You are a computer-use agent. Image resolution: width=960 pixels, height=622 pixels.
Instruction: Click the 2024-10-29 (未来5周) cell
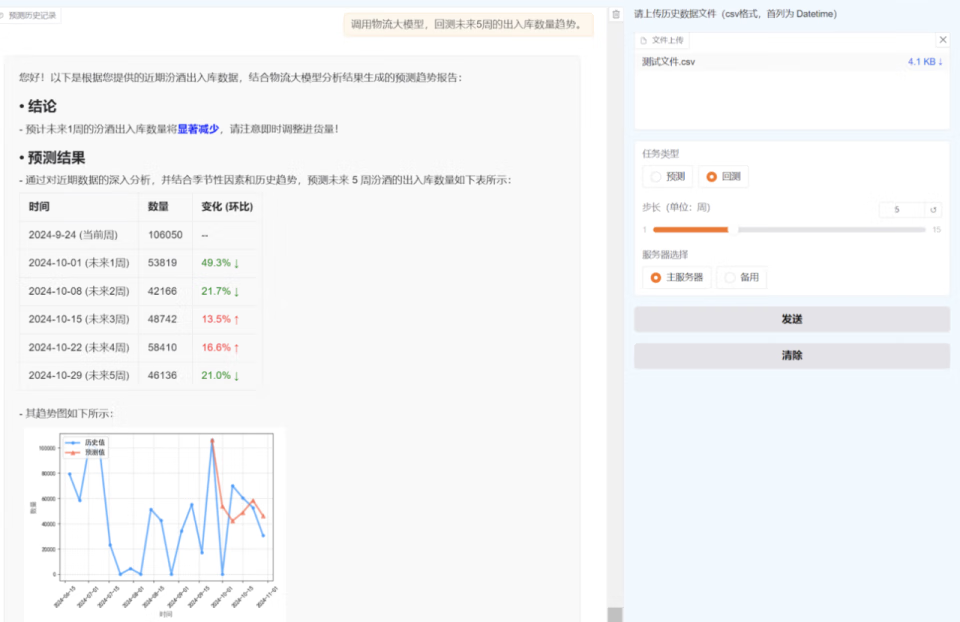79,376
